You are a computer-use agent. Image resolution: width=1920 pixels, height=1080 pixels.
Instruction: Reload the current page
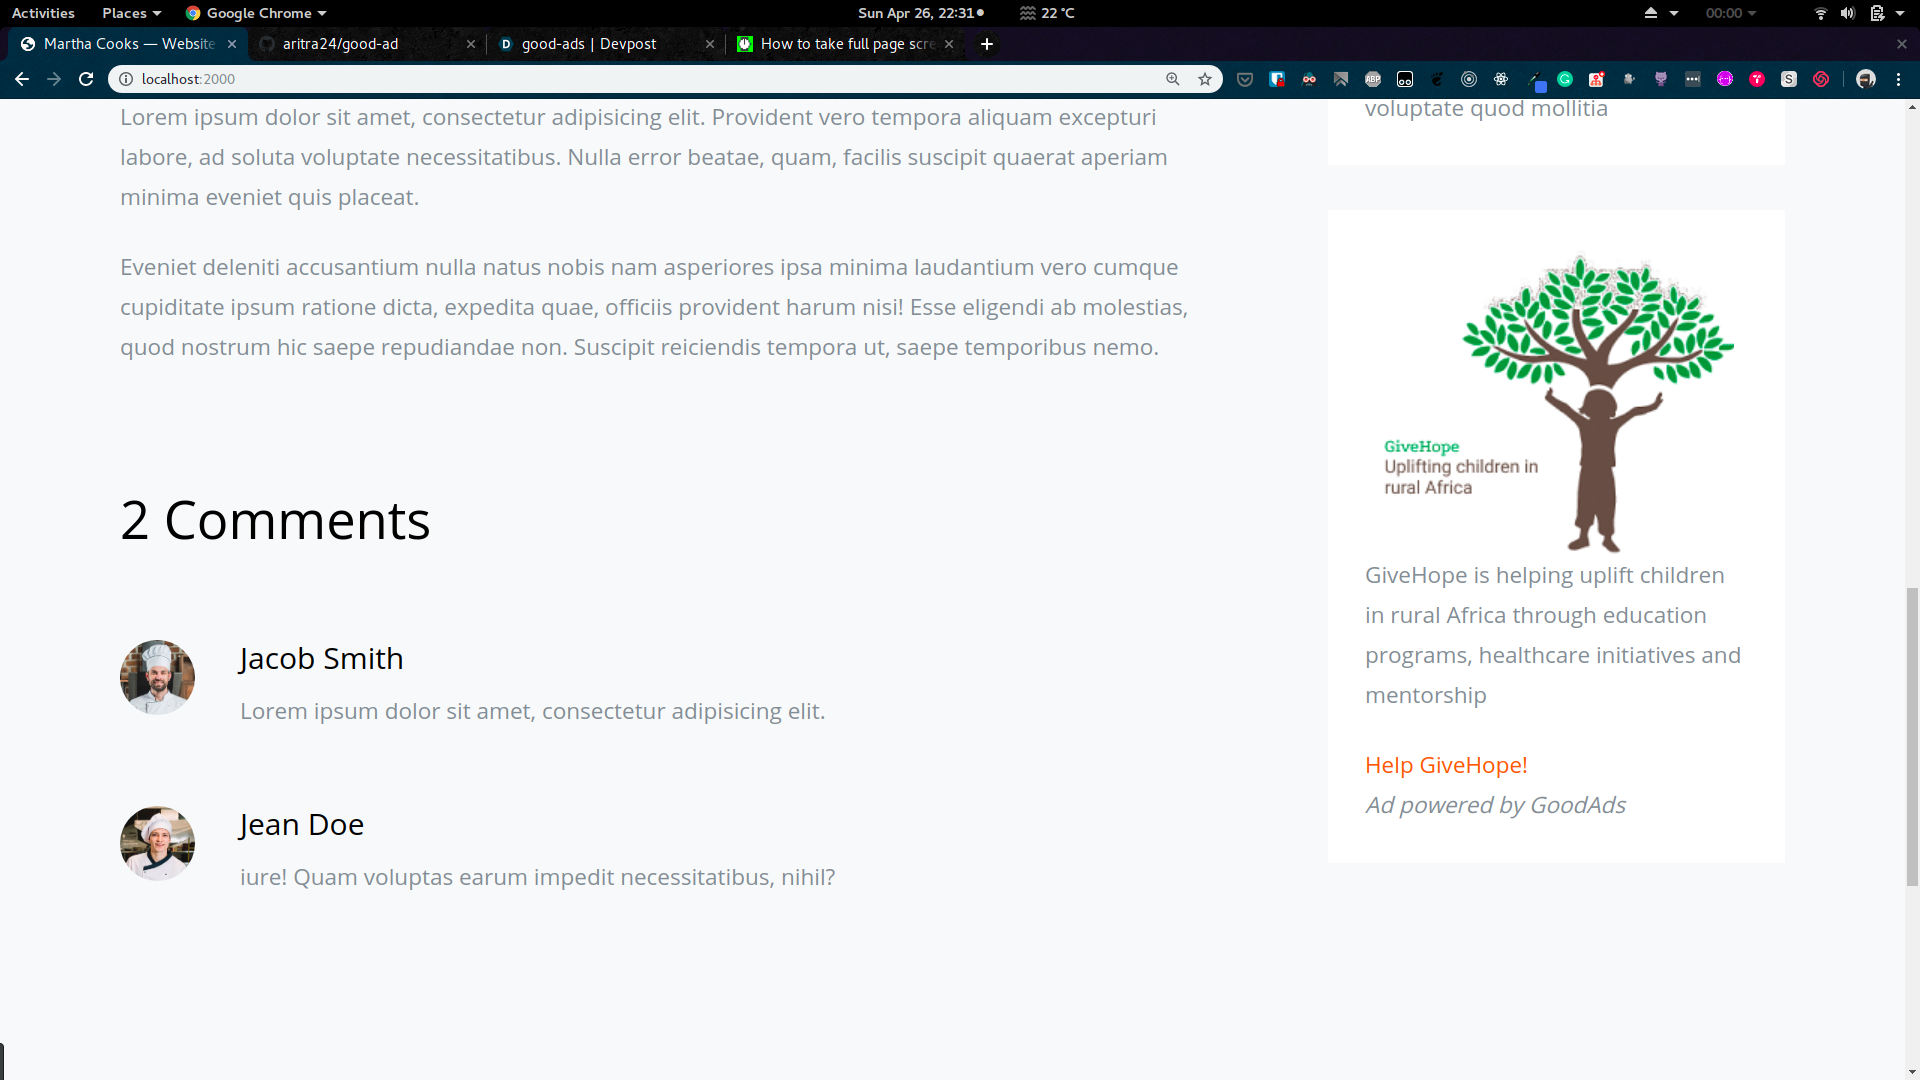pos(86,79)
